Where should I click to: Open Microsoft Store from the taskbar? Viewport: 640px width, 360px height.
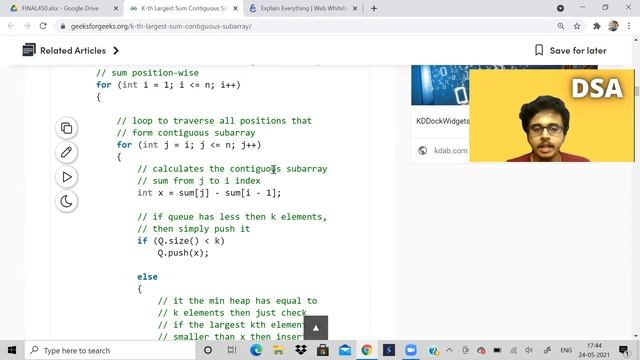tap(322, 350)
